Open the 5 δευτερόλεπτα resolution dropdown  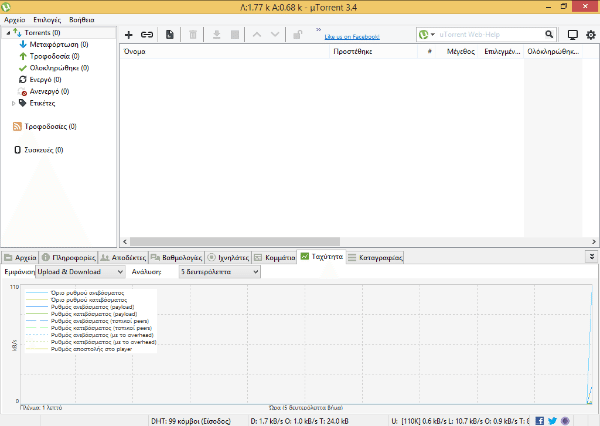point(220,272)
